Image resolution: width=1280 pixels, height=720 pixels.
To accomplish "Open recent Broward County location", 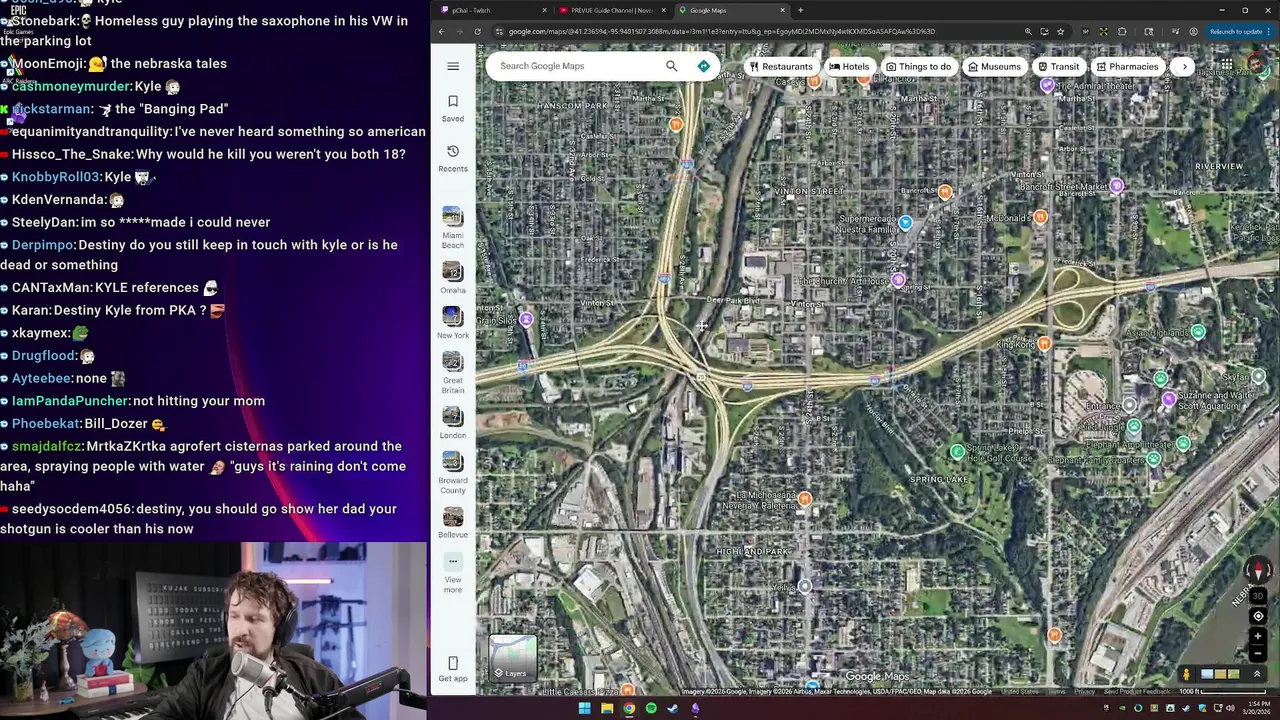I will (x=453, y=473).
